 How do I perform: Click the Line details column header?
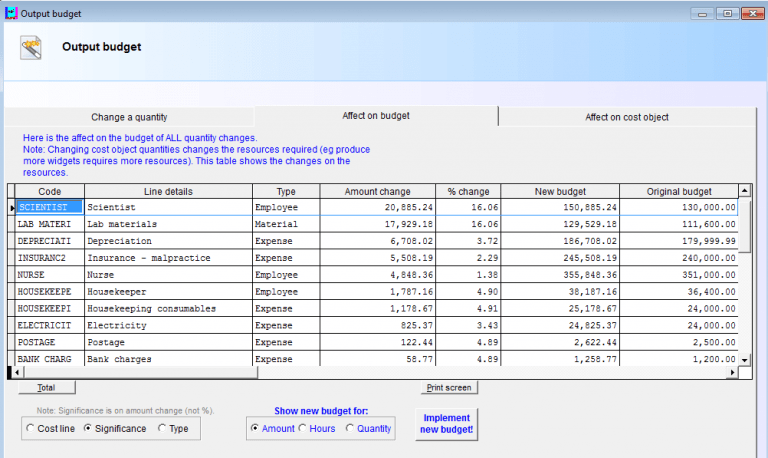click(x=168, y=192)
